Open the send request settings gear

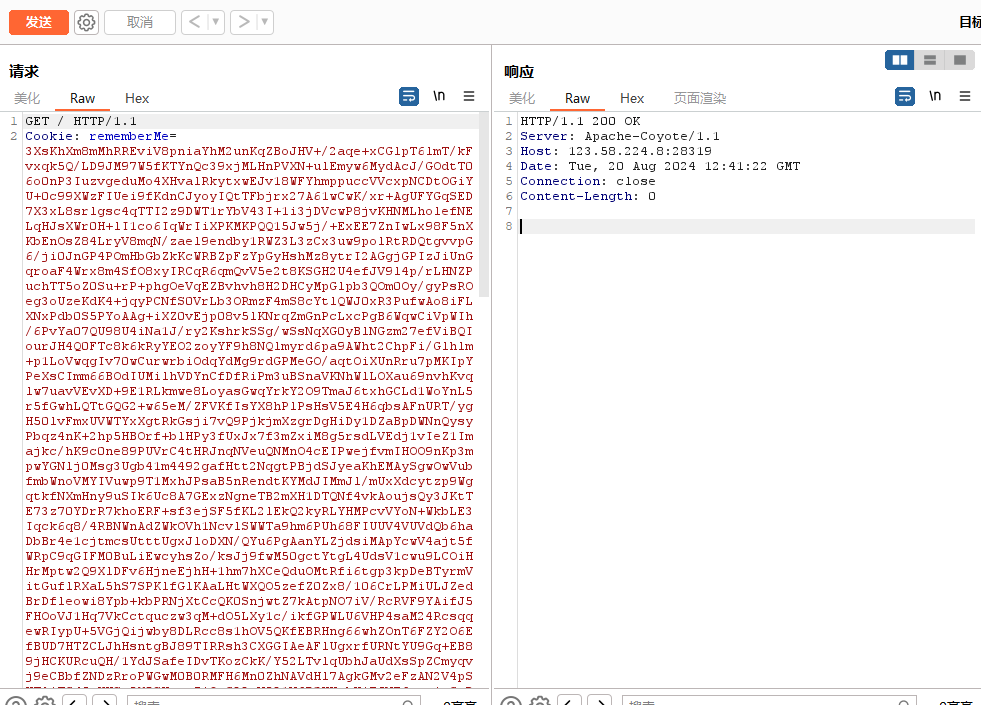click(87, 22)
